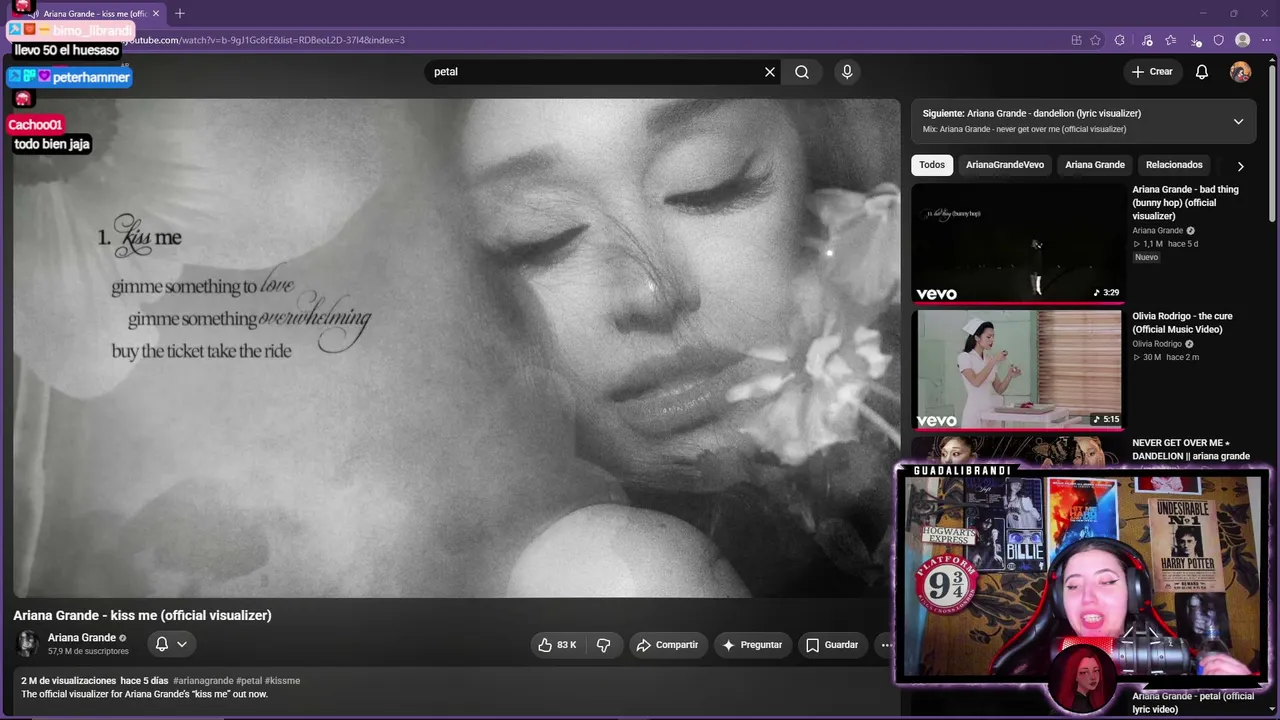
Task: Click '57,9 M de suscriptores' text
Action: click(88, 651)
